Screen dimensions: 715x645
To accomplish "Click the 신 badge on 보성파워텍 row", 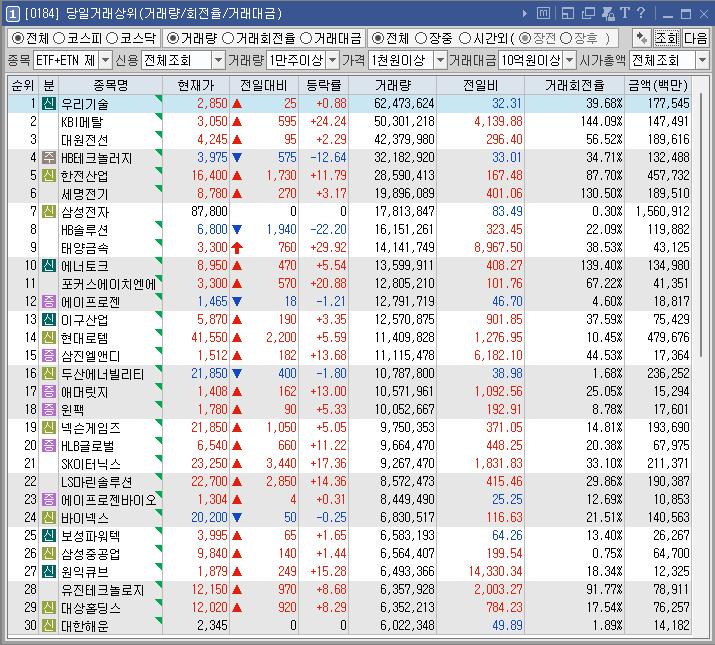I will click(49, 535).
